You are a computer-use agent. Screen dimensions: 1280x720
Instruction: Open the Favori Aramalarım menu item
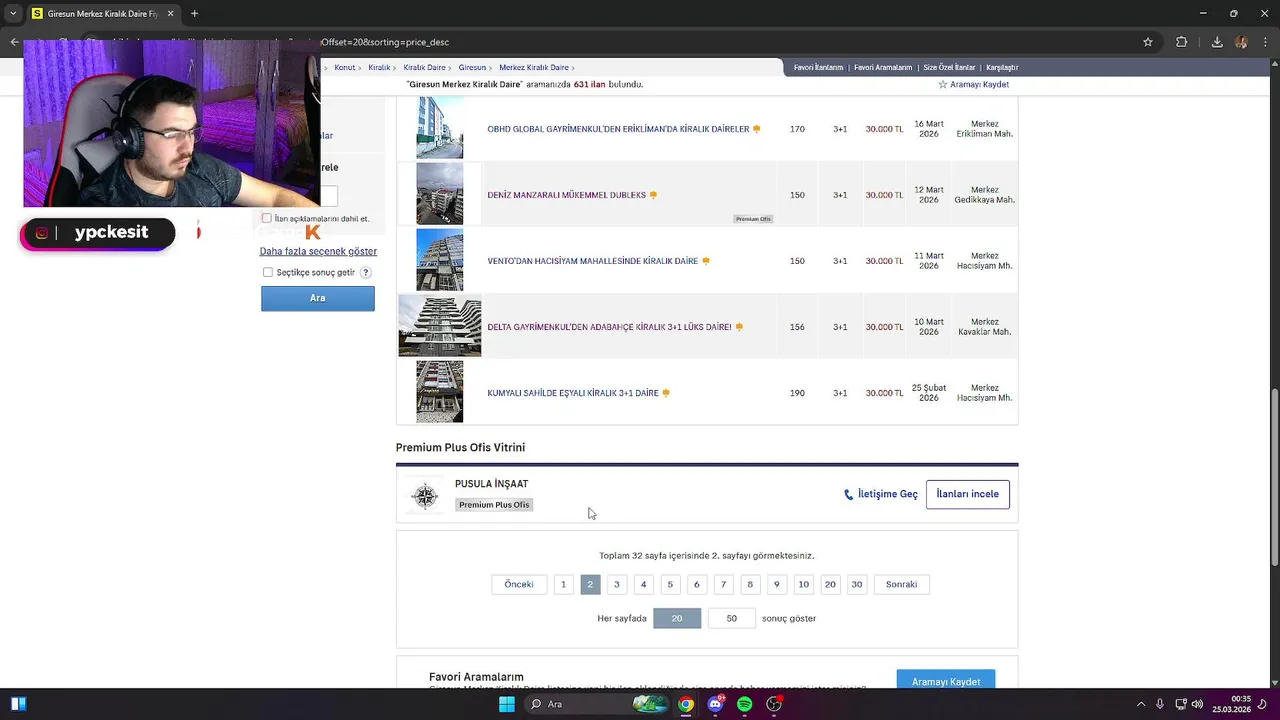883,68
